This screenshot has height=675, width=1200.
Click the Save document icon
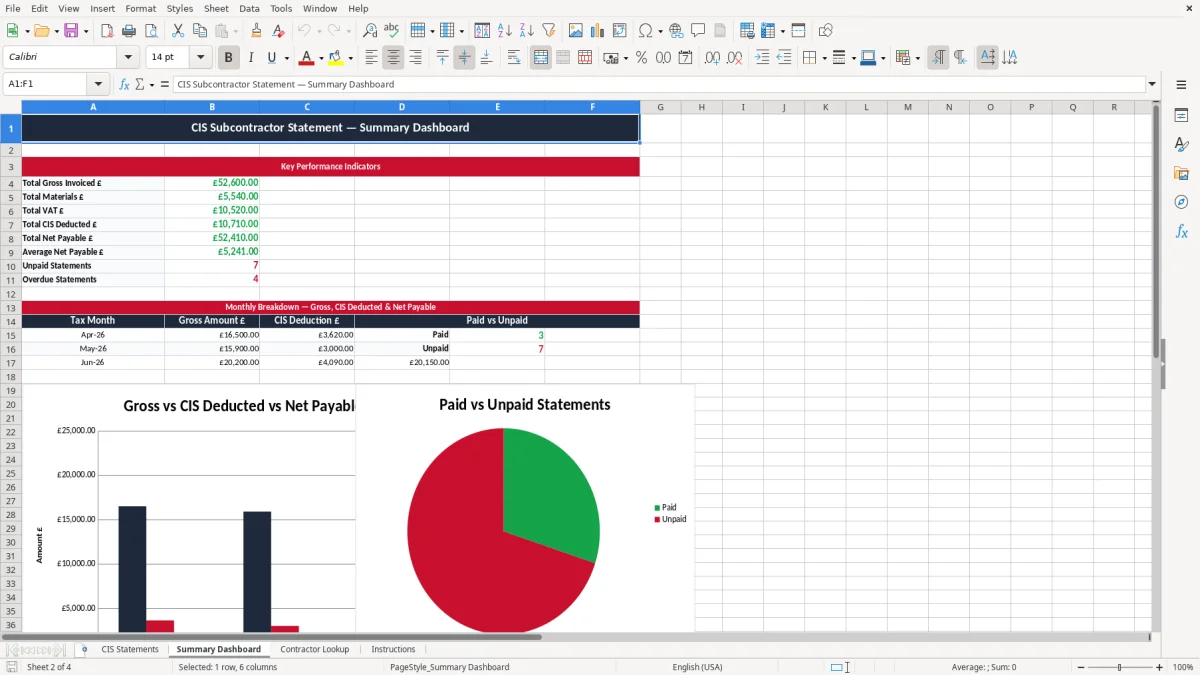click(71, 31)
